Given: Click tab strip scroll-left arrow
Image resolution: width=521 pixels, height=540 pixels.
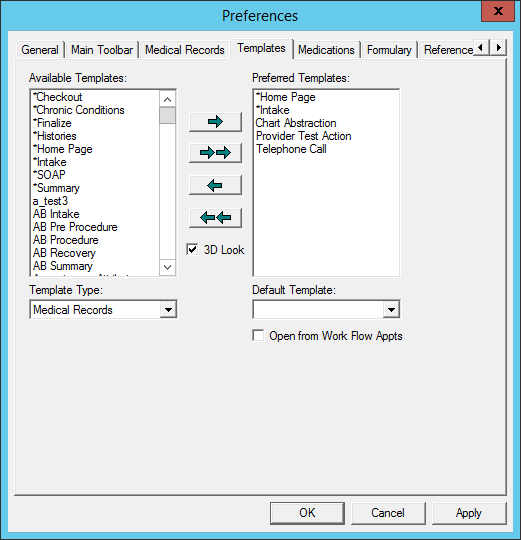Looking at the screenshot, I should [481, 47].
